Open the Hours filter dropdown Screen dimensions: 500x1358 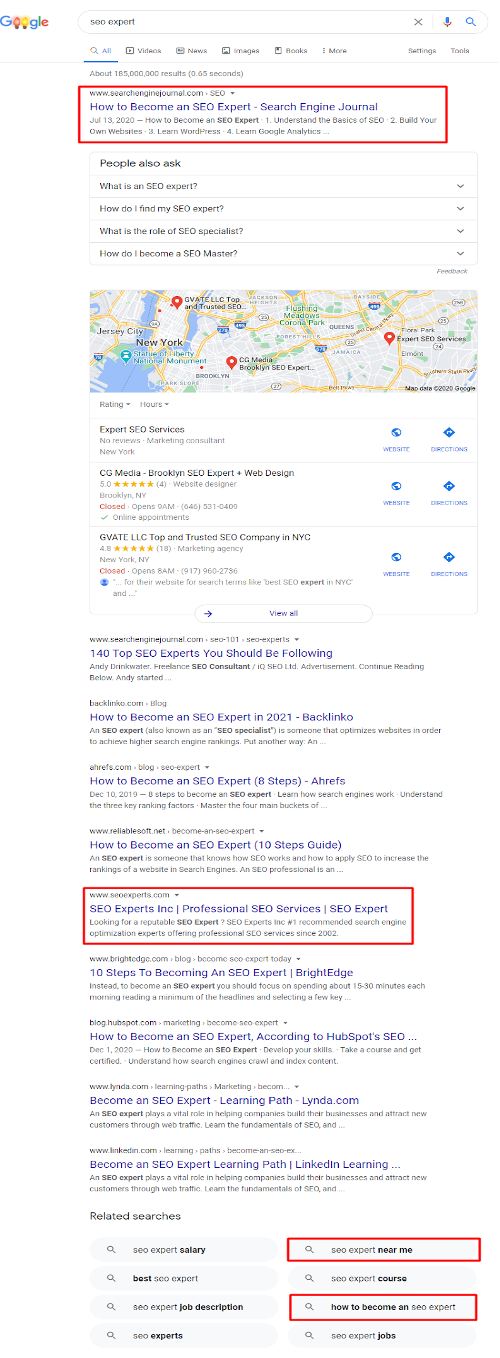154,404
